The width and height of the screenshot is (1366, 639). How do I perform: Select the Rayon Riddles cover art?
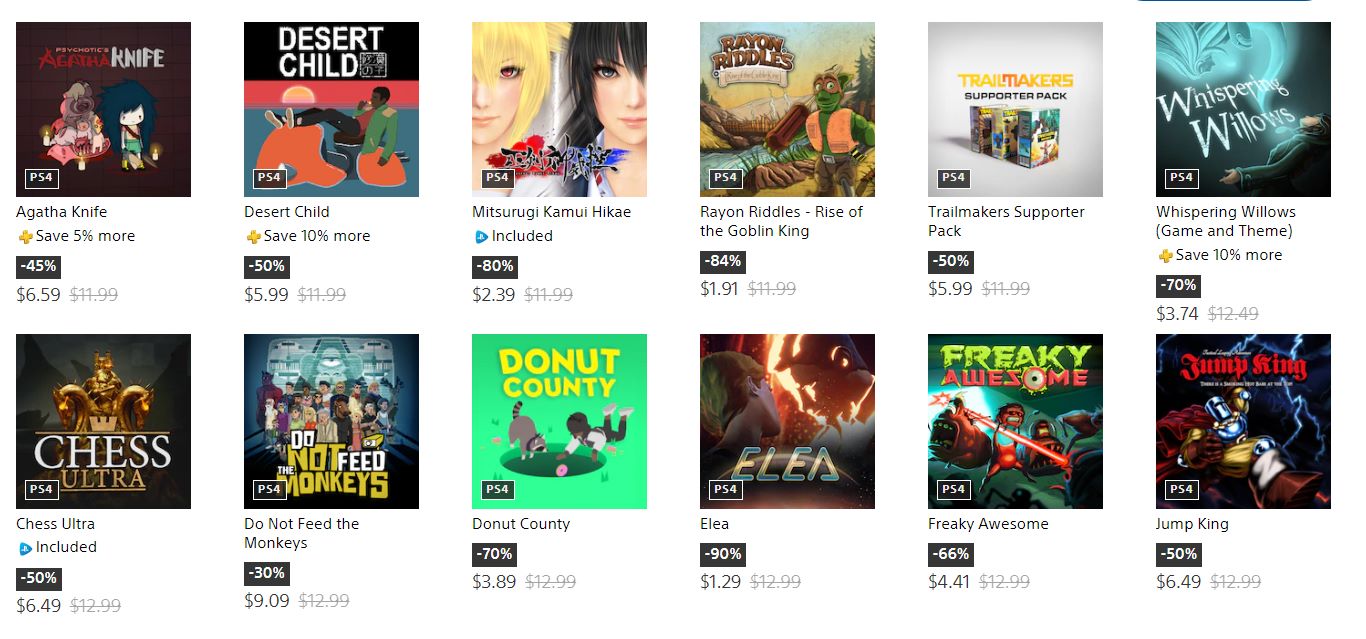(787, 109)
